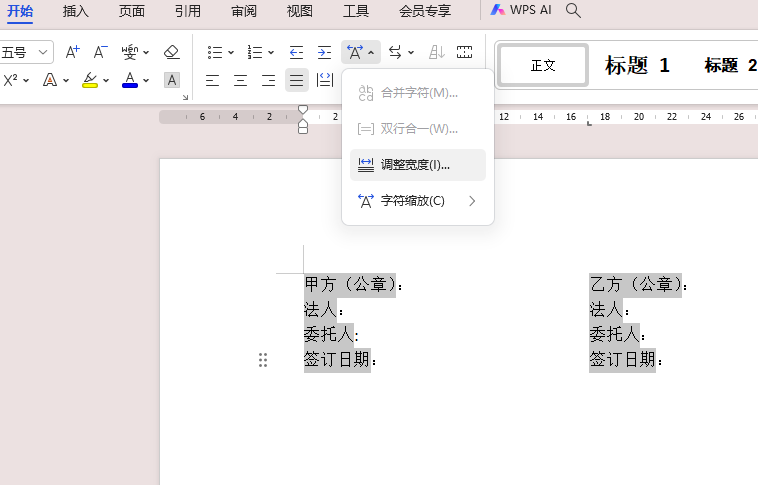Switch to 审阅 tab
Image resolution: width=758 pixels, height=485 pixels.
pos(244,11)
